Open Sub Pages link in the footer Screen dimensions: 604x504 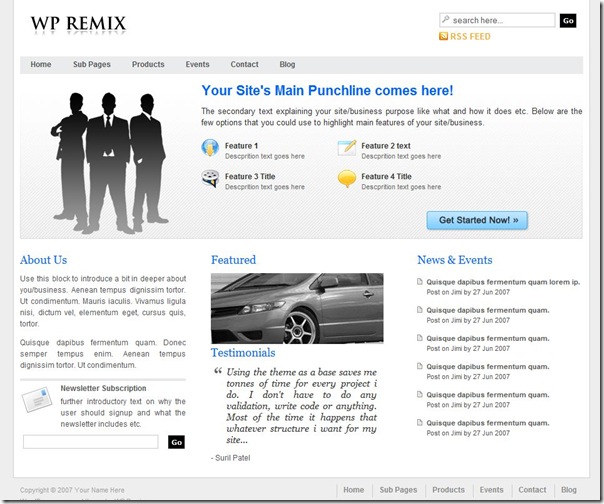click(x=398, y=490)
